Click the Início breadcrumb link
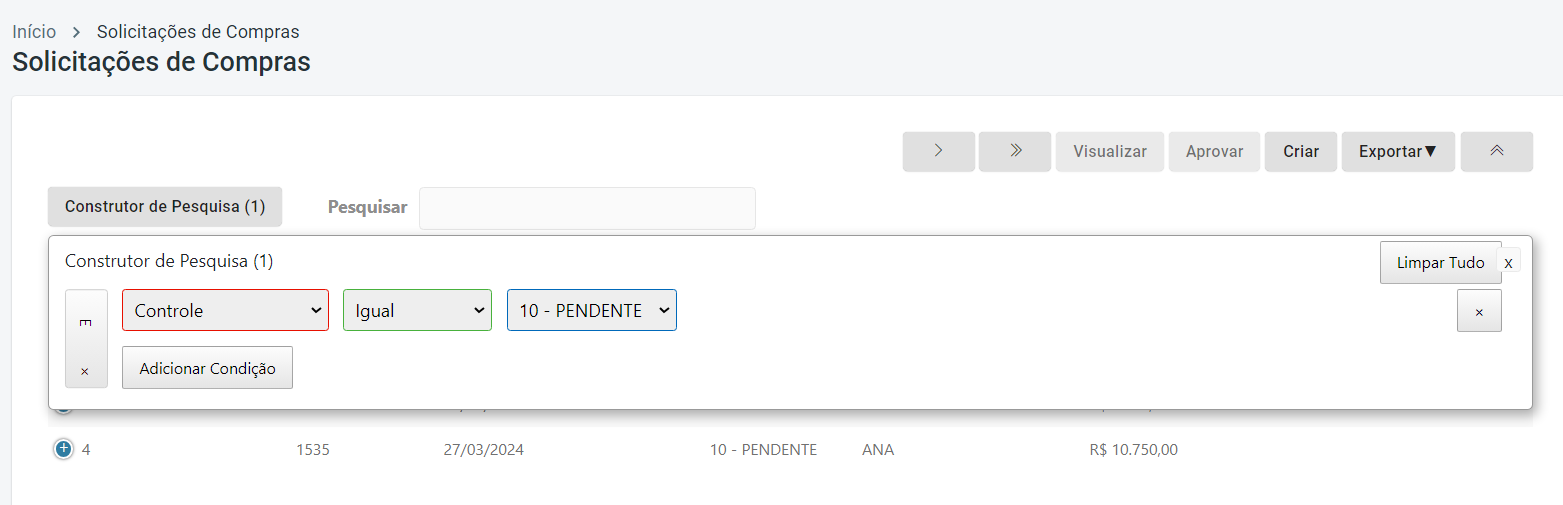Viewport: 1563px width, 505px height. 34,32
